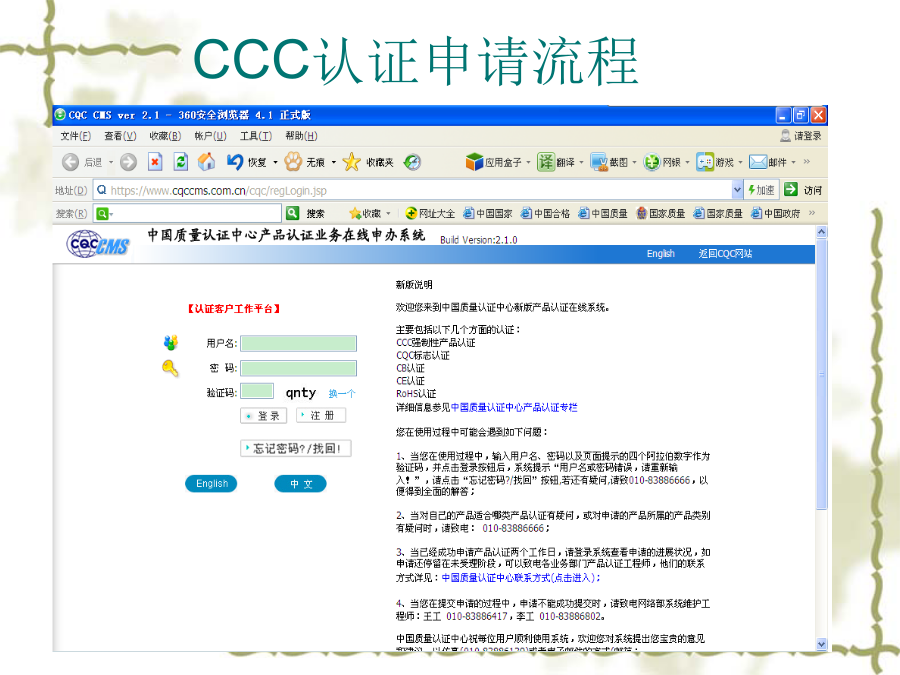Click the globe icon next to 收藏夹
This screenshot has height=675, width=900.
[412, 162]
